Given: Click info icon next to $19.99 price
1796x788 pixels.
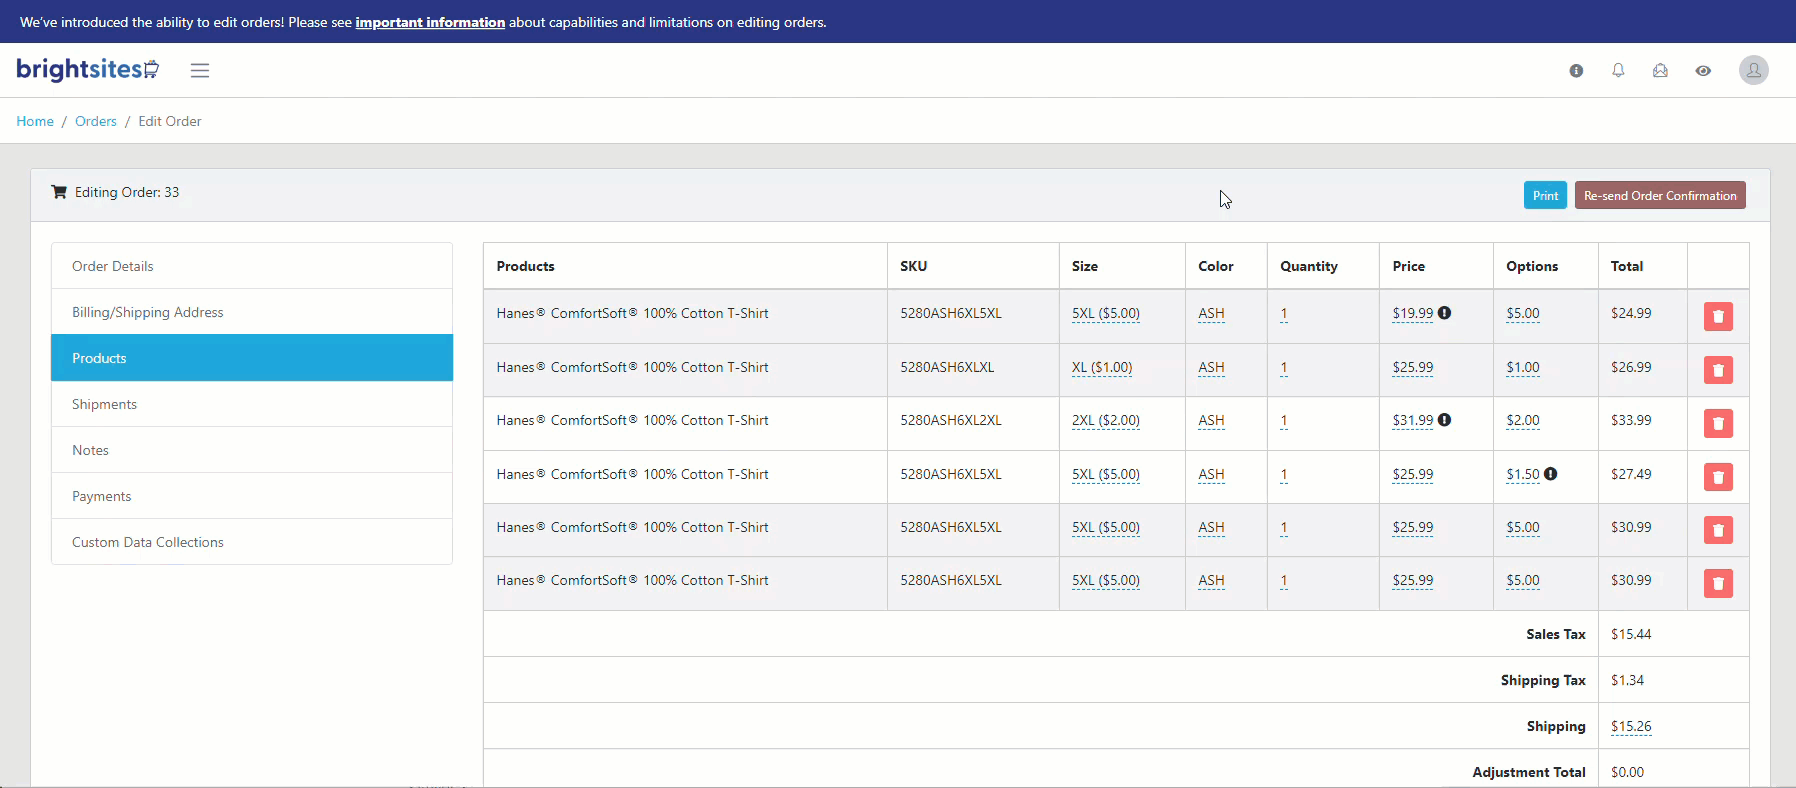Looking at the screenshot, I should tap(1445, 313).
